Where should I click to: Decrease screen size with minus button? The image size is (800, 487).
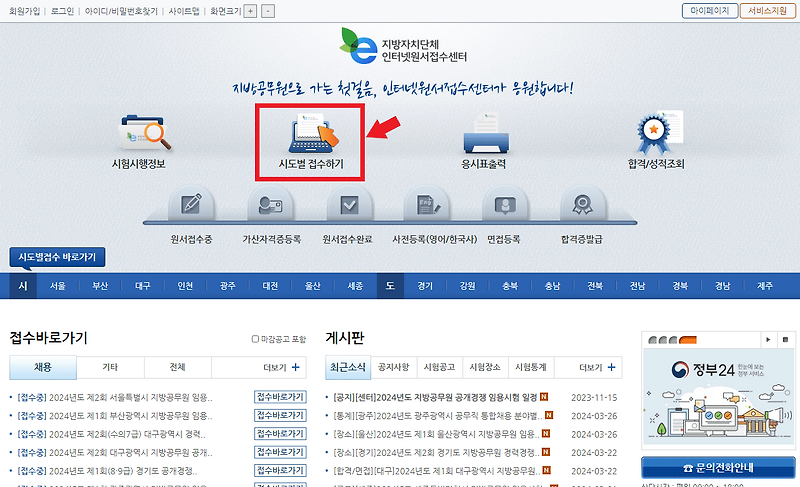pos(268,11)
